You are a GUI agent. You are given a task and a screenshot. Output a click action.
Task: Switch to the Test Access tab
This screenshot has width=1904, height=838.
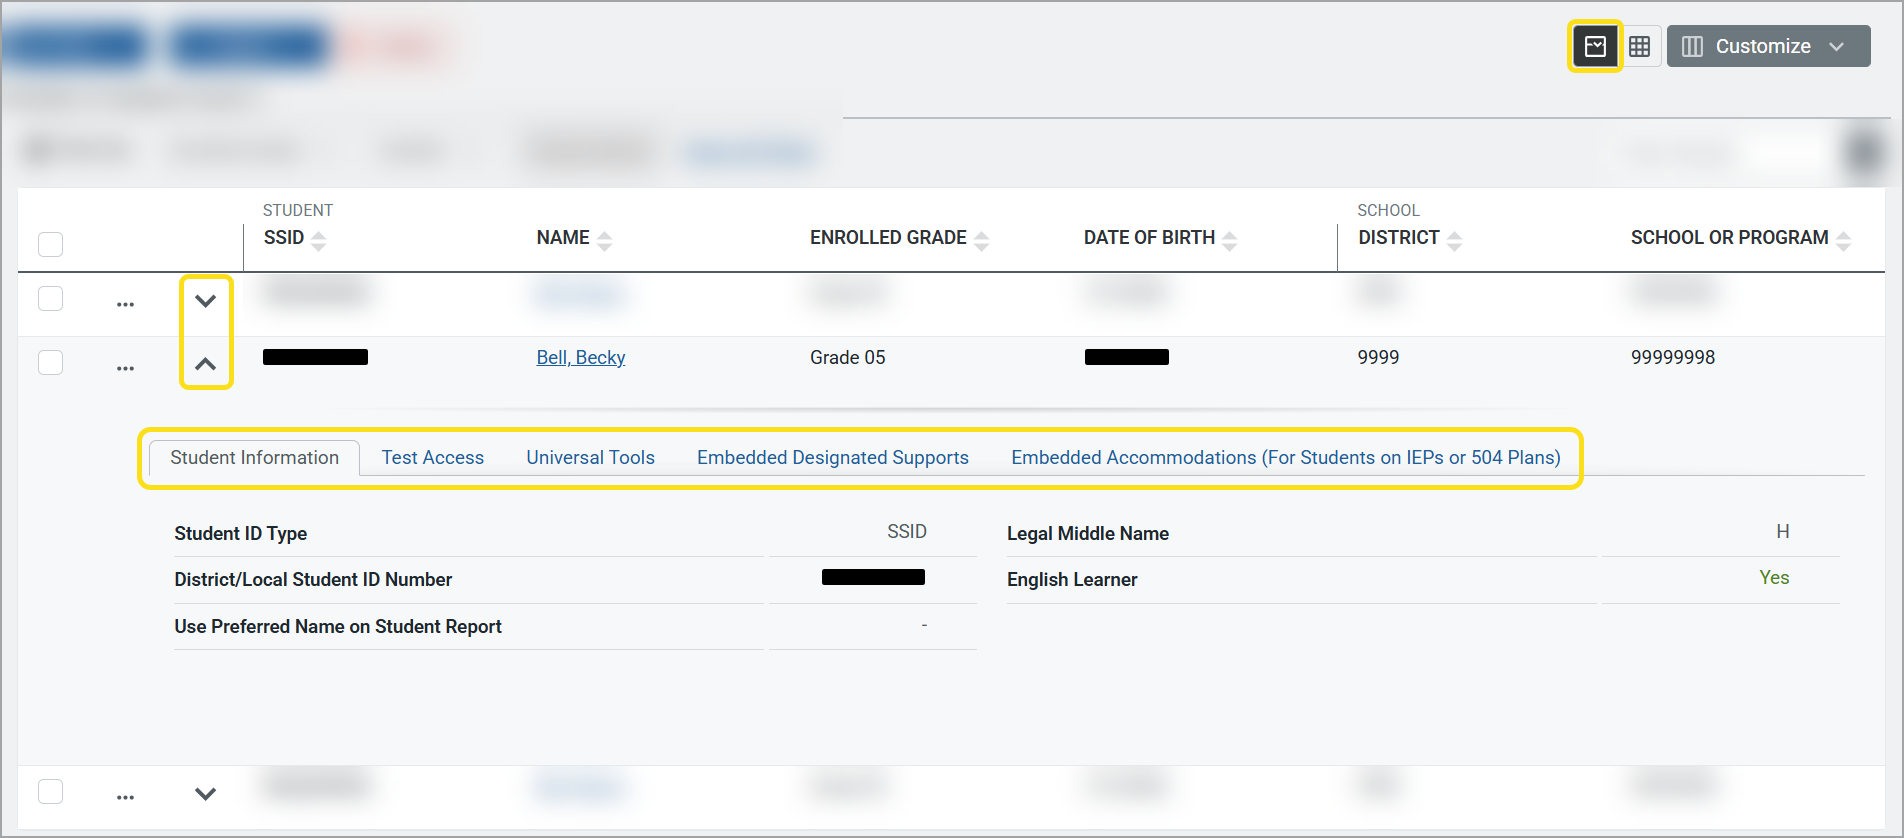432,457
